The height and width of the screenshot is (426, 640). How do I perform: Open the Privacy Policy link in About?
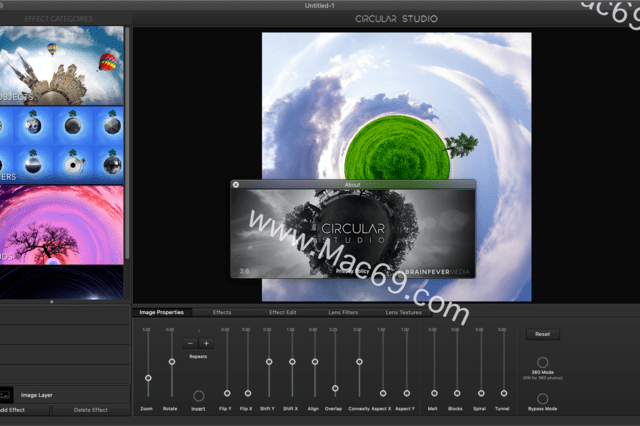click(x=352, y=271)
